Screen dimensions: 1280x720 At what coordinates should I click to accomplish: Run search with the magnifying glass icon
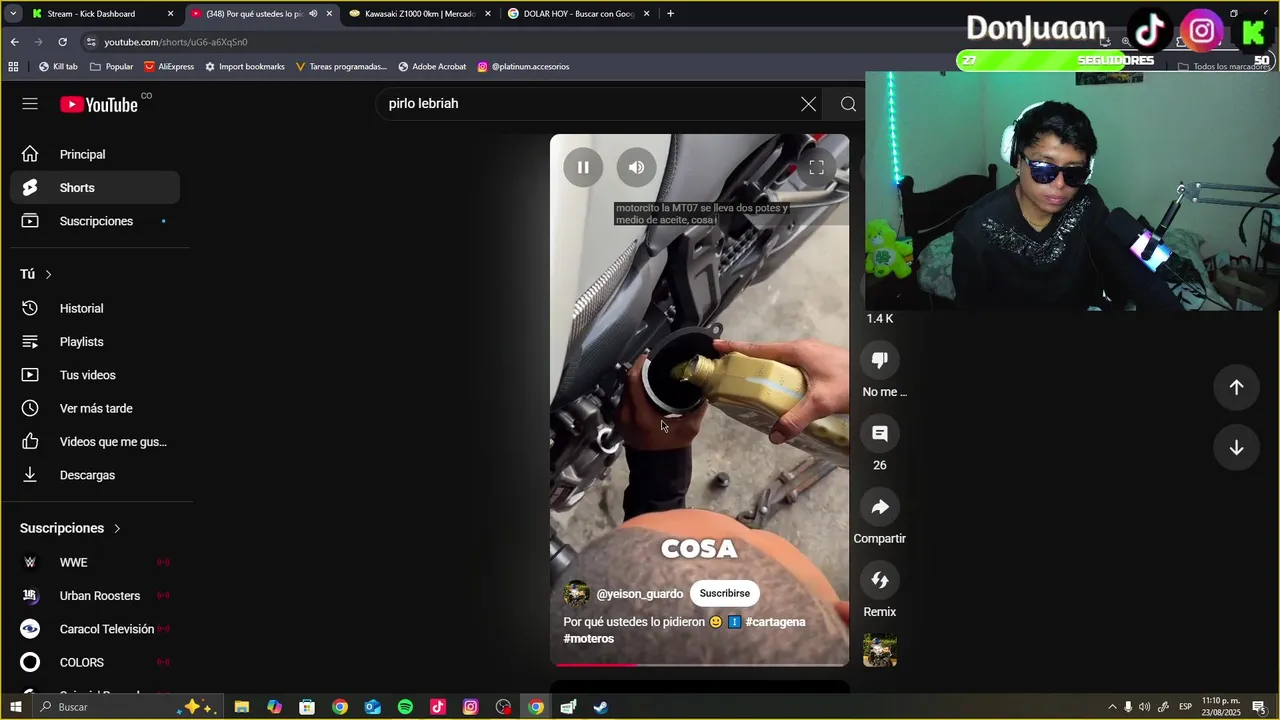coord(848,104)
